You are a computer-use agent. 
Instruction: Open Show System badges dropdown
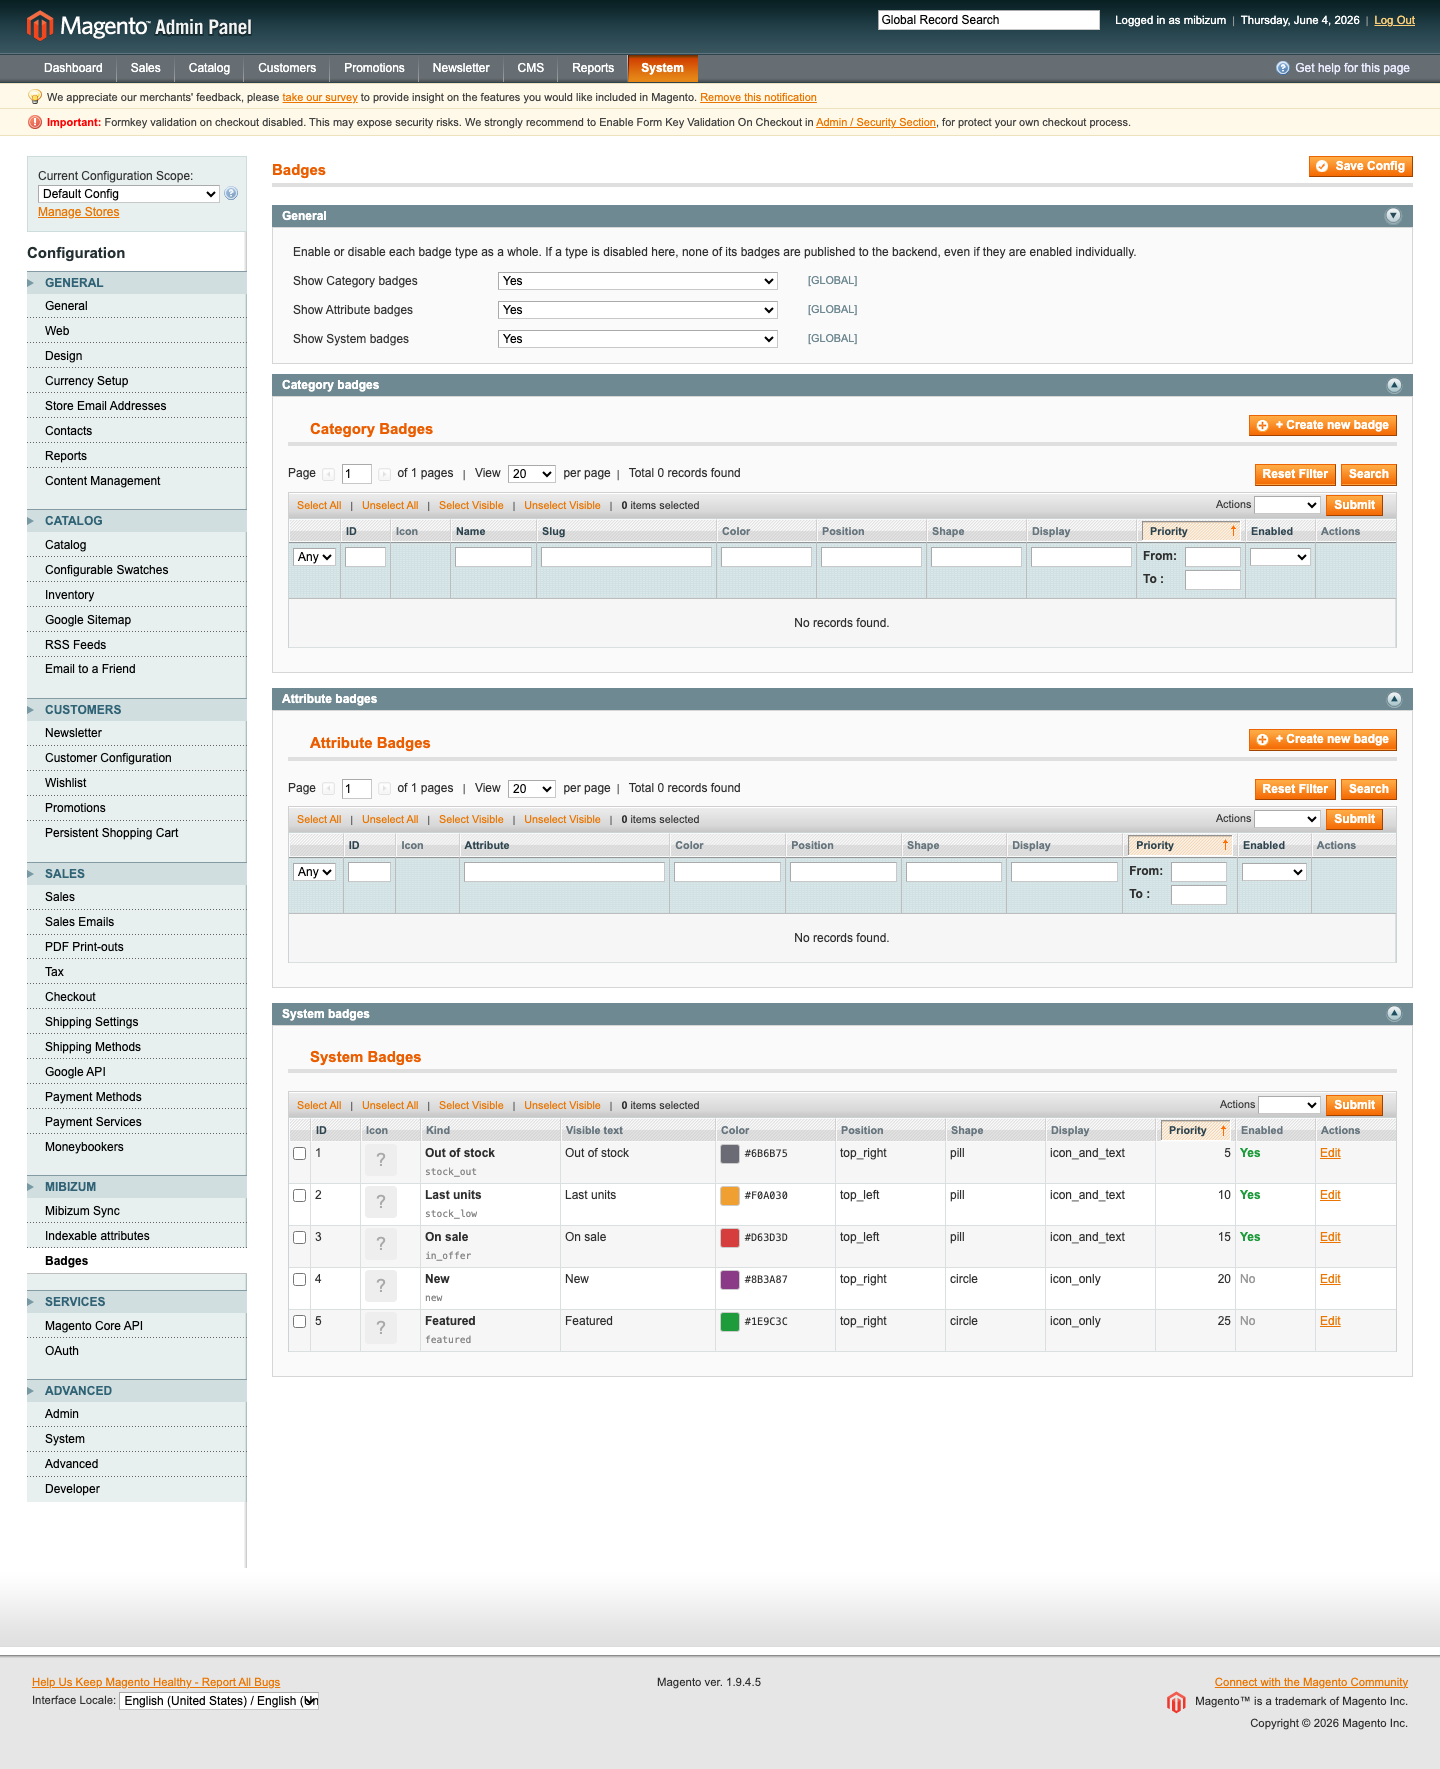(638, 339)
